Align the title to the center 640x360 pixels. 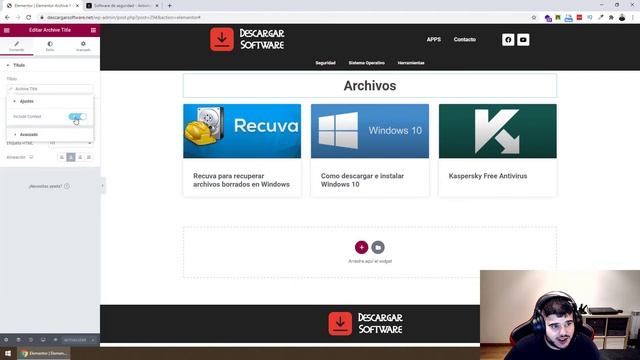coord(71,157)
